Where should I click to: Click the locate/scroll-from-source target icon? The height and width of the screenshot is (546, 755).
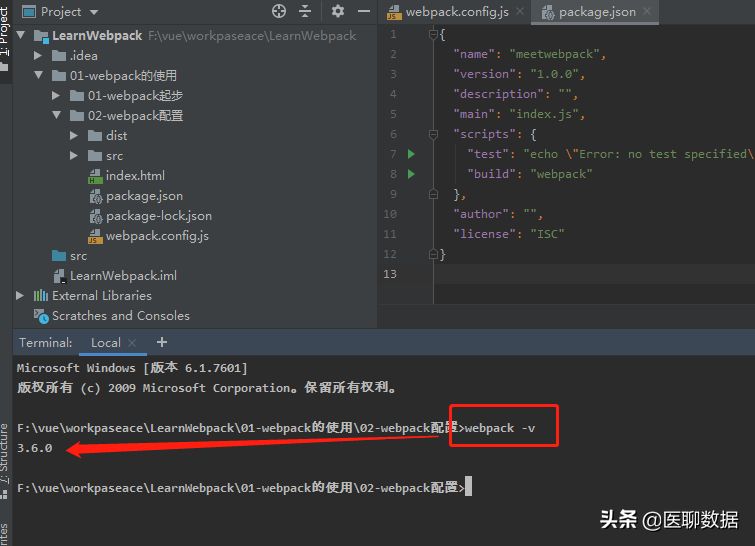[279, 12]
